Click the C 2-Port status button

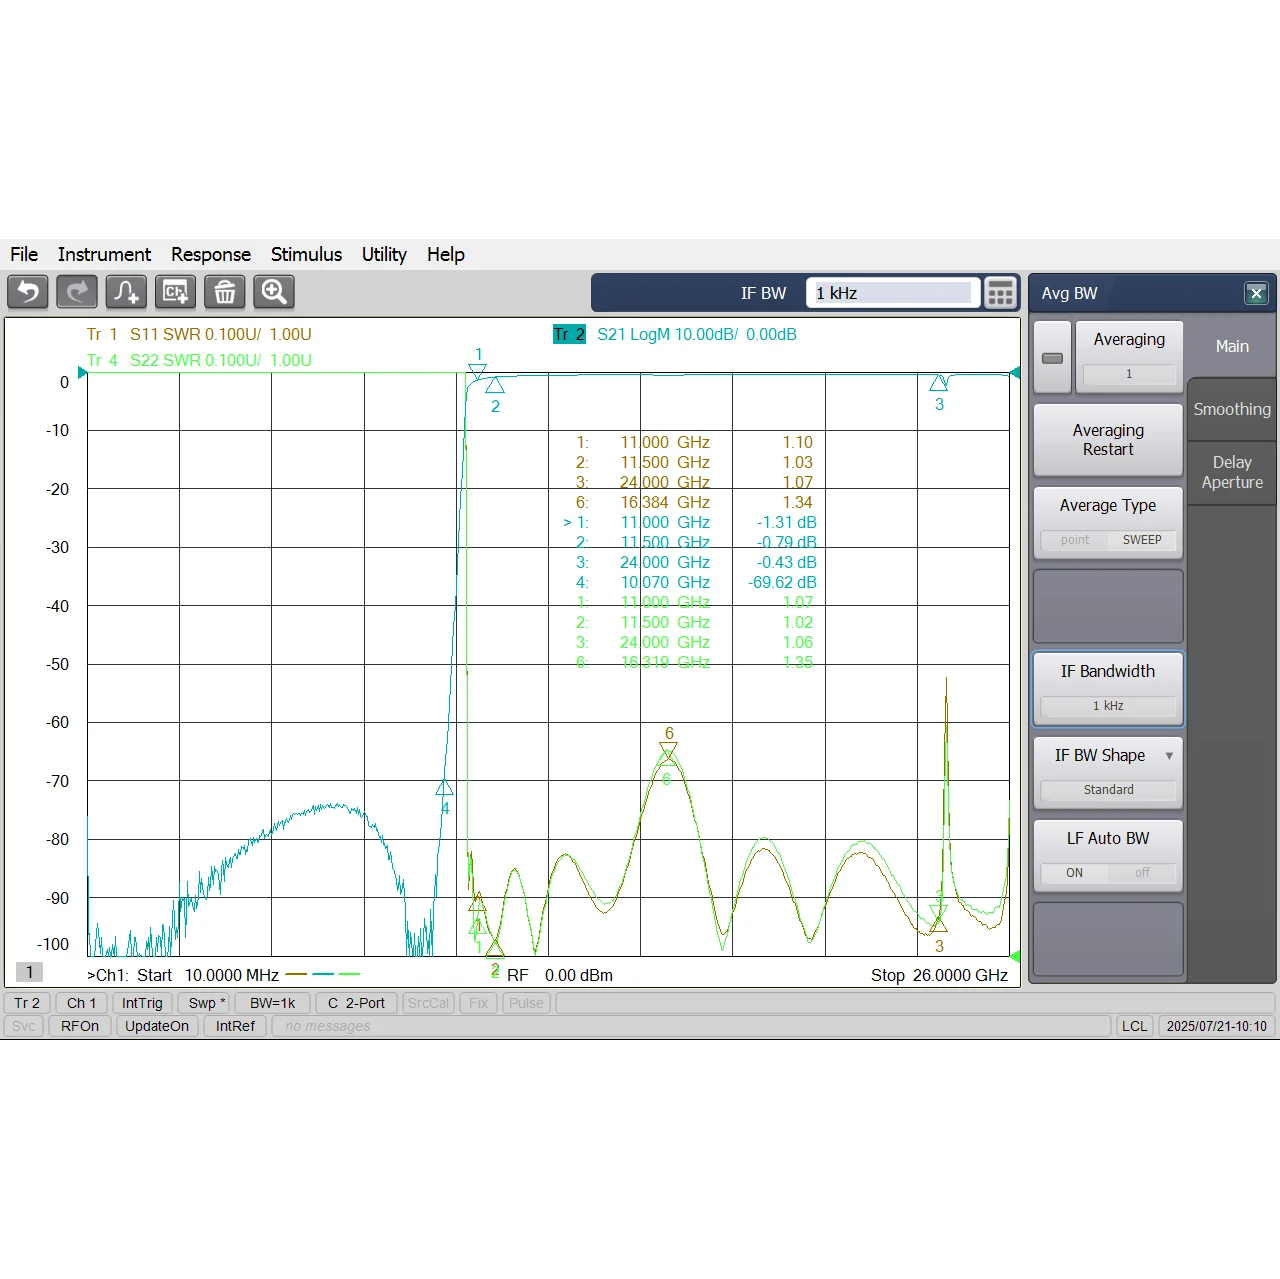356,1003
